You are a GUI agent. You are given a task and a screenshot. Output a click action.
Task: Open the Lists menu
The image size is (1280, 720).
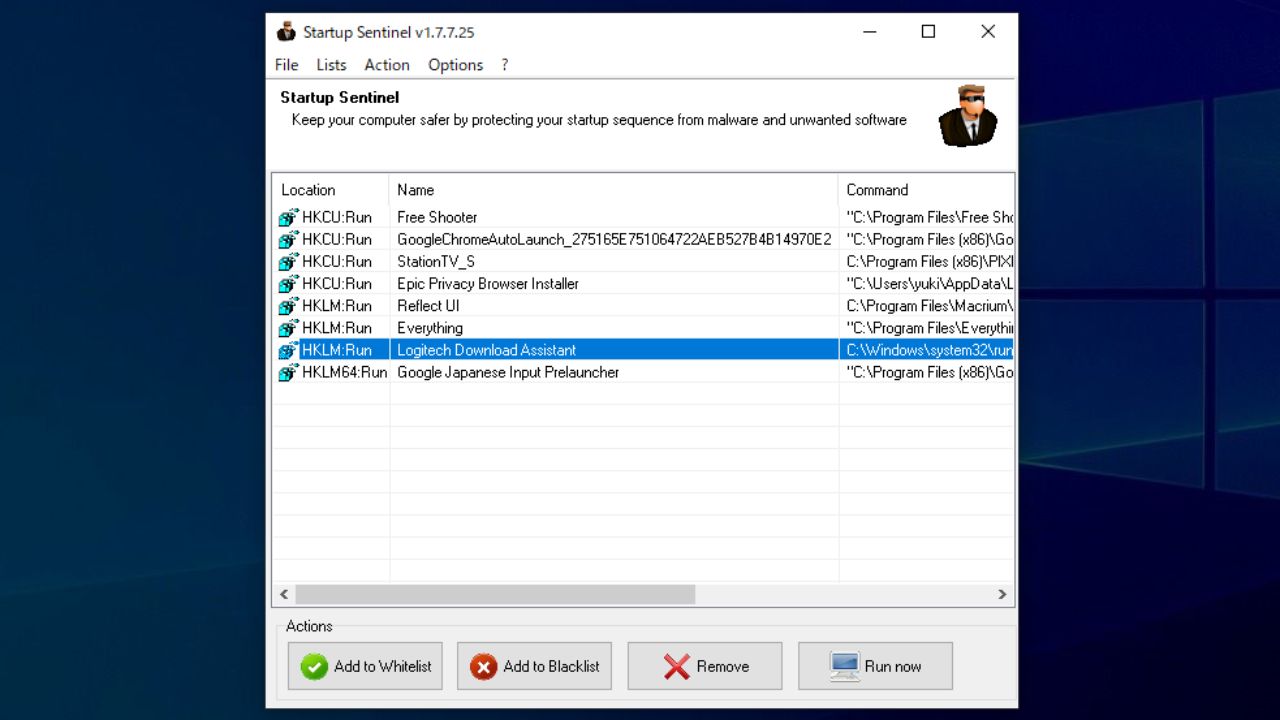(331, 65)
